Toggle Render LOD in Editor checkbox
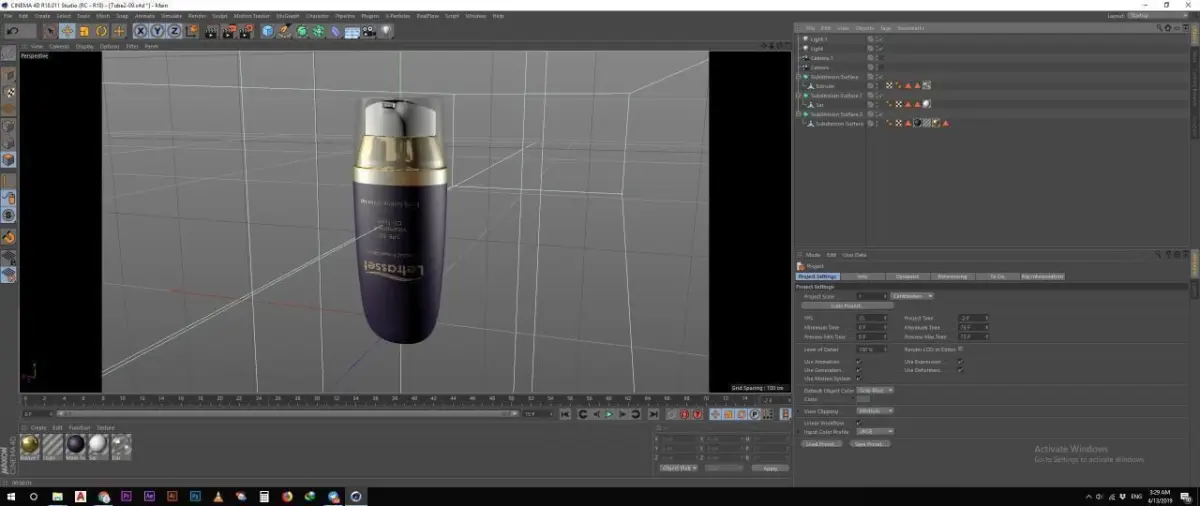Viewport: 1200px width, 506px height. [x=960, y=349]
